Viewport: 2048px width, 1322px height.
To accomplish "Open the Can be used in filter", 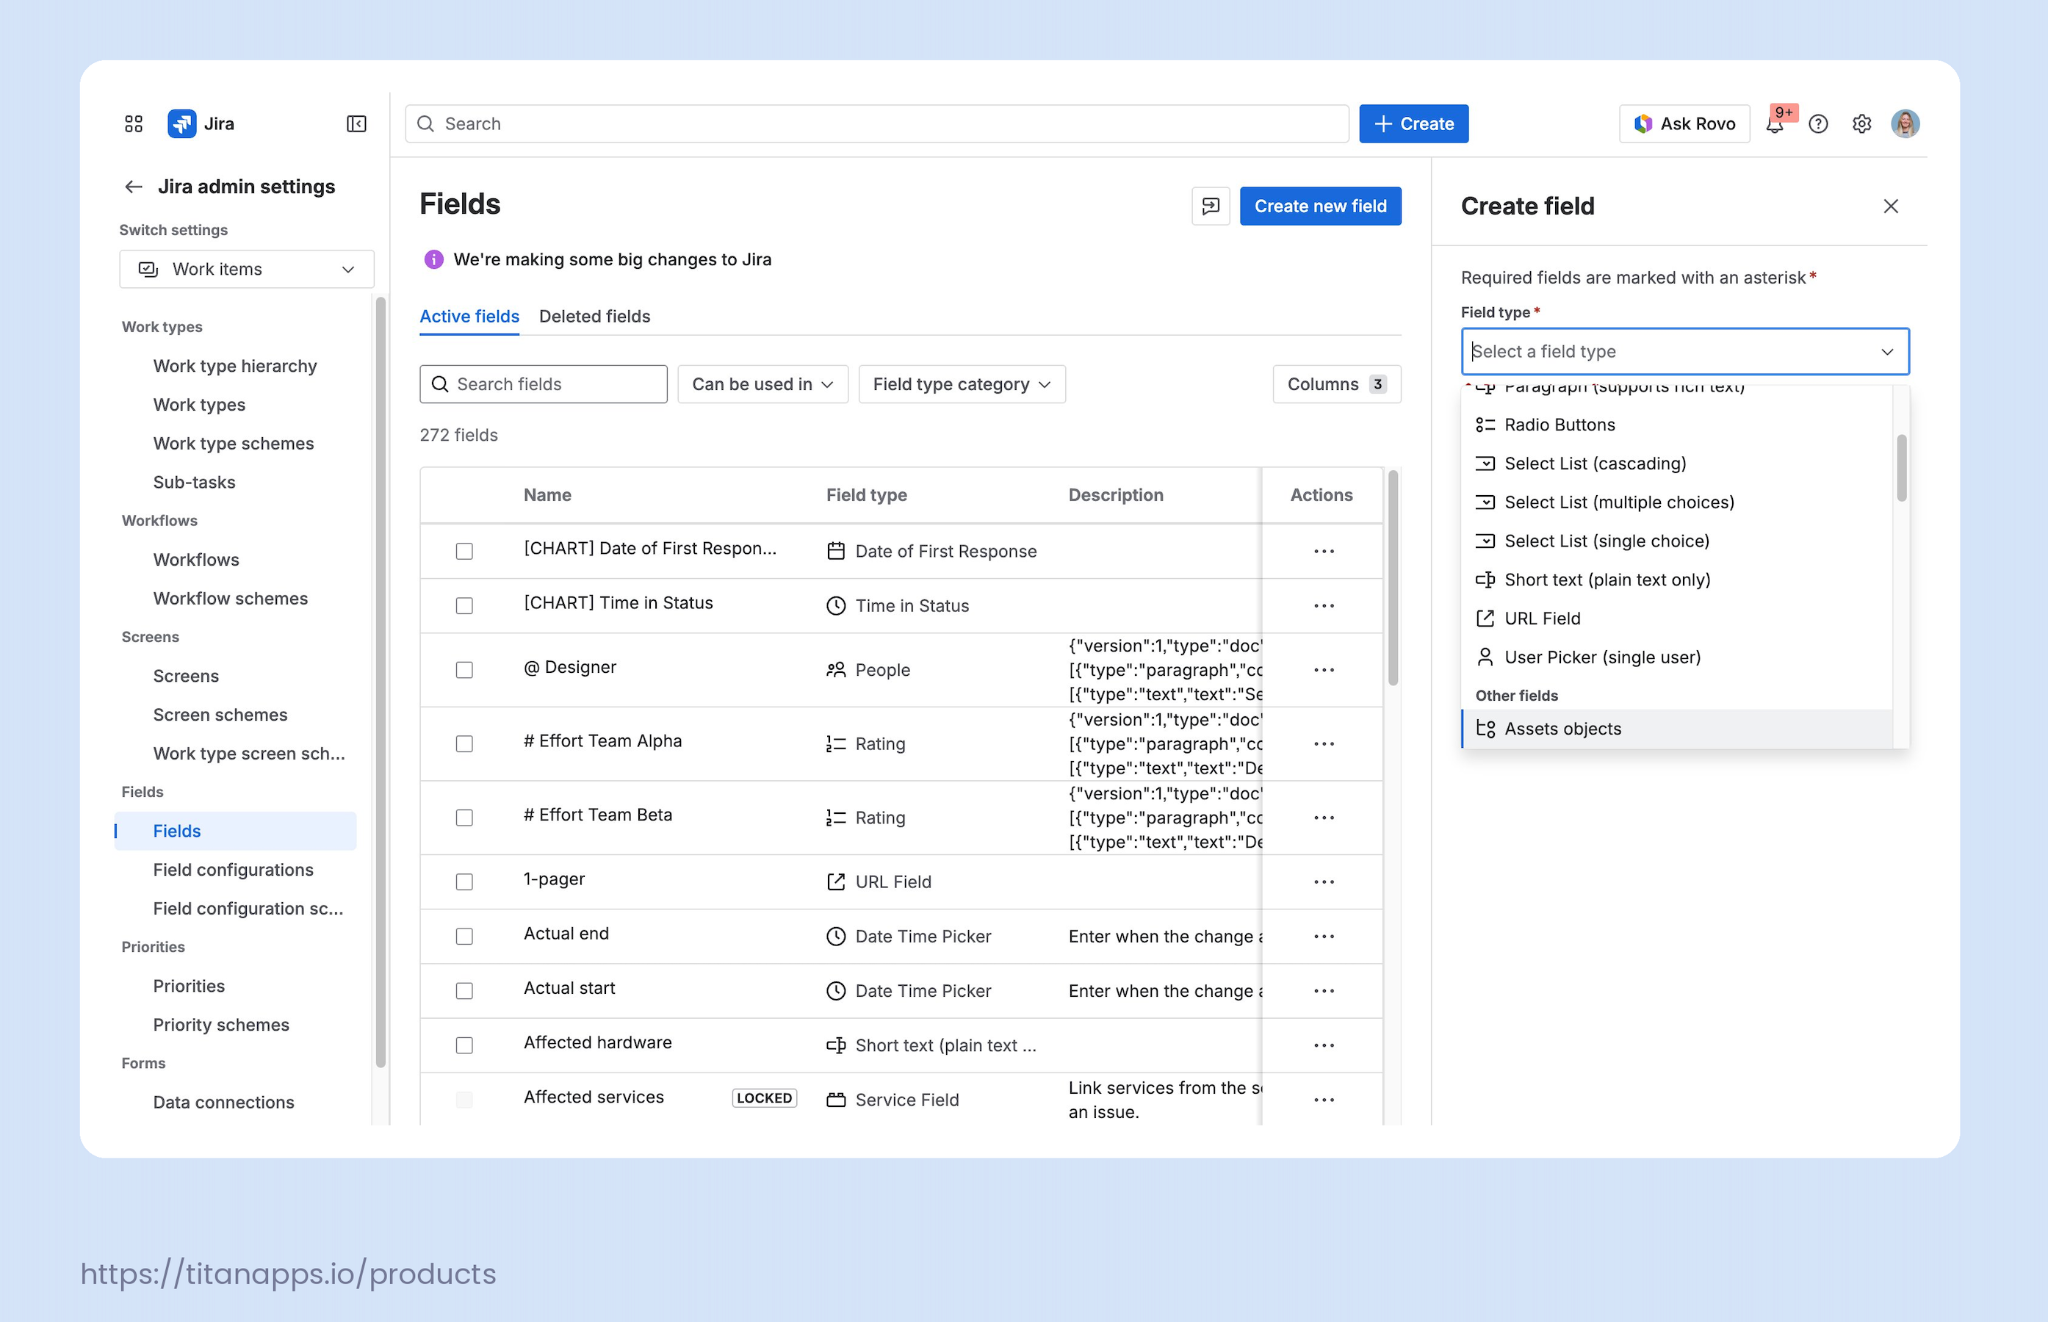I will click(763, 384).
